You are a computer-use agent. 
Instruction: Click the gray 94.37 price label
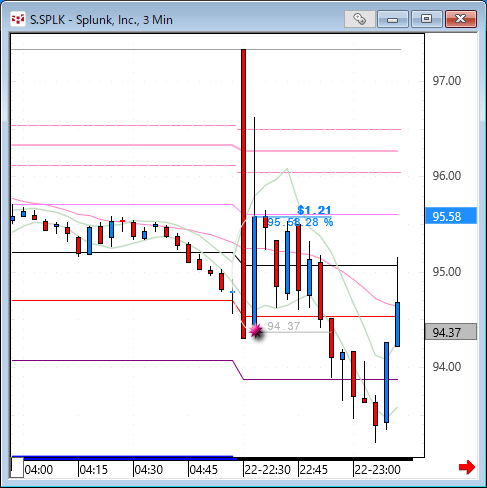tap(451, 332)
